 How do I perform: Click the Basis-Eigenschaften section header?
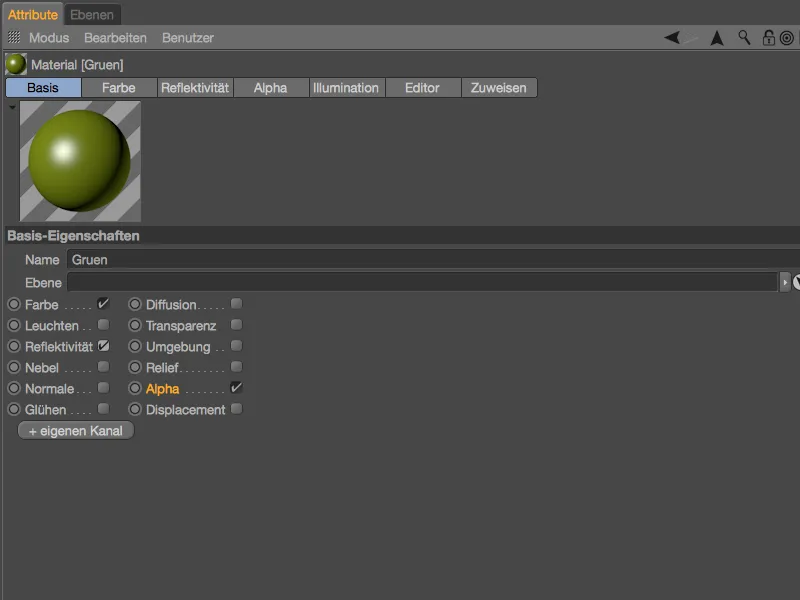(x=402, y=236)
